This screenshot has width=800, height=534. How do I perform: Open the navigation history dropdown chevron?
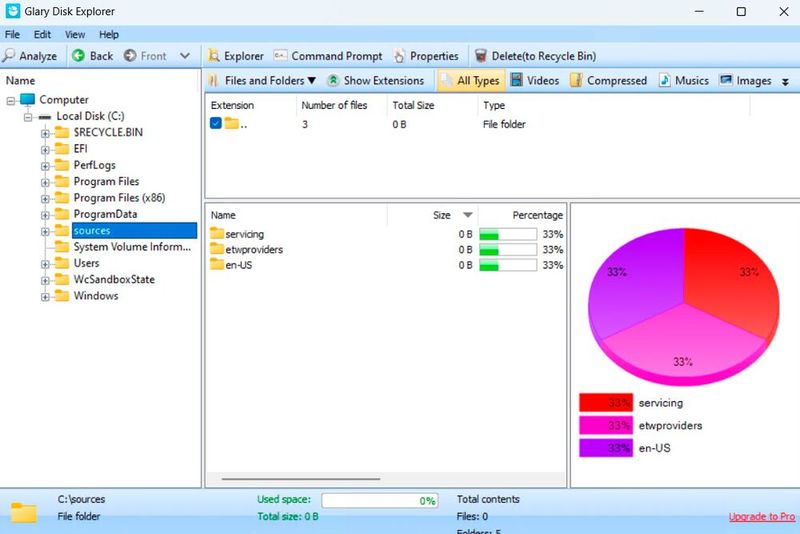click(185, 56)
